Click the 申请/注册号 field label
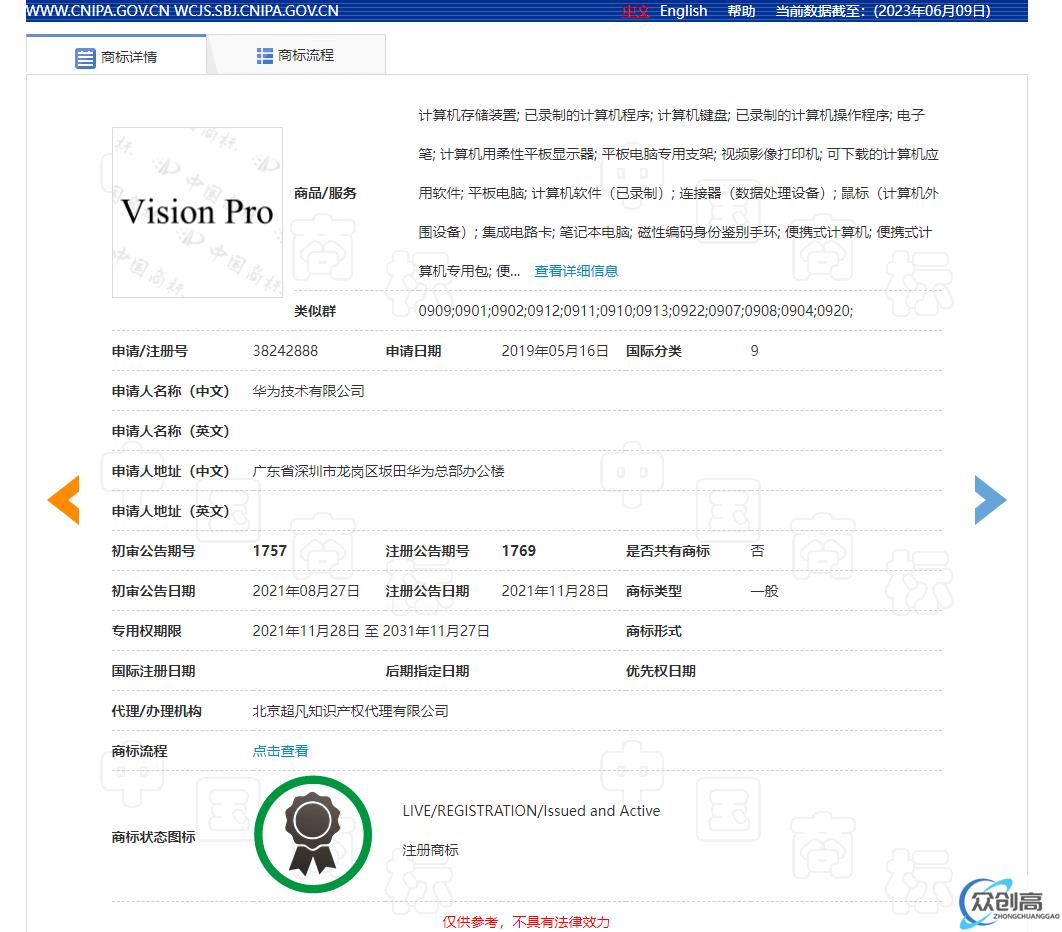Image resolution: width=1062 pixels, height=932 pixels. tap(150, 351)
